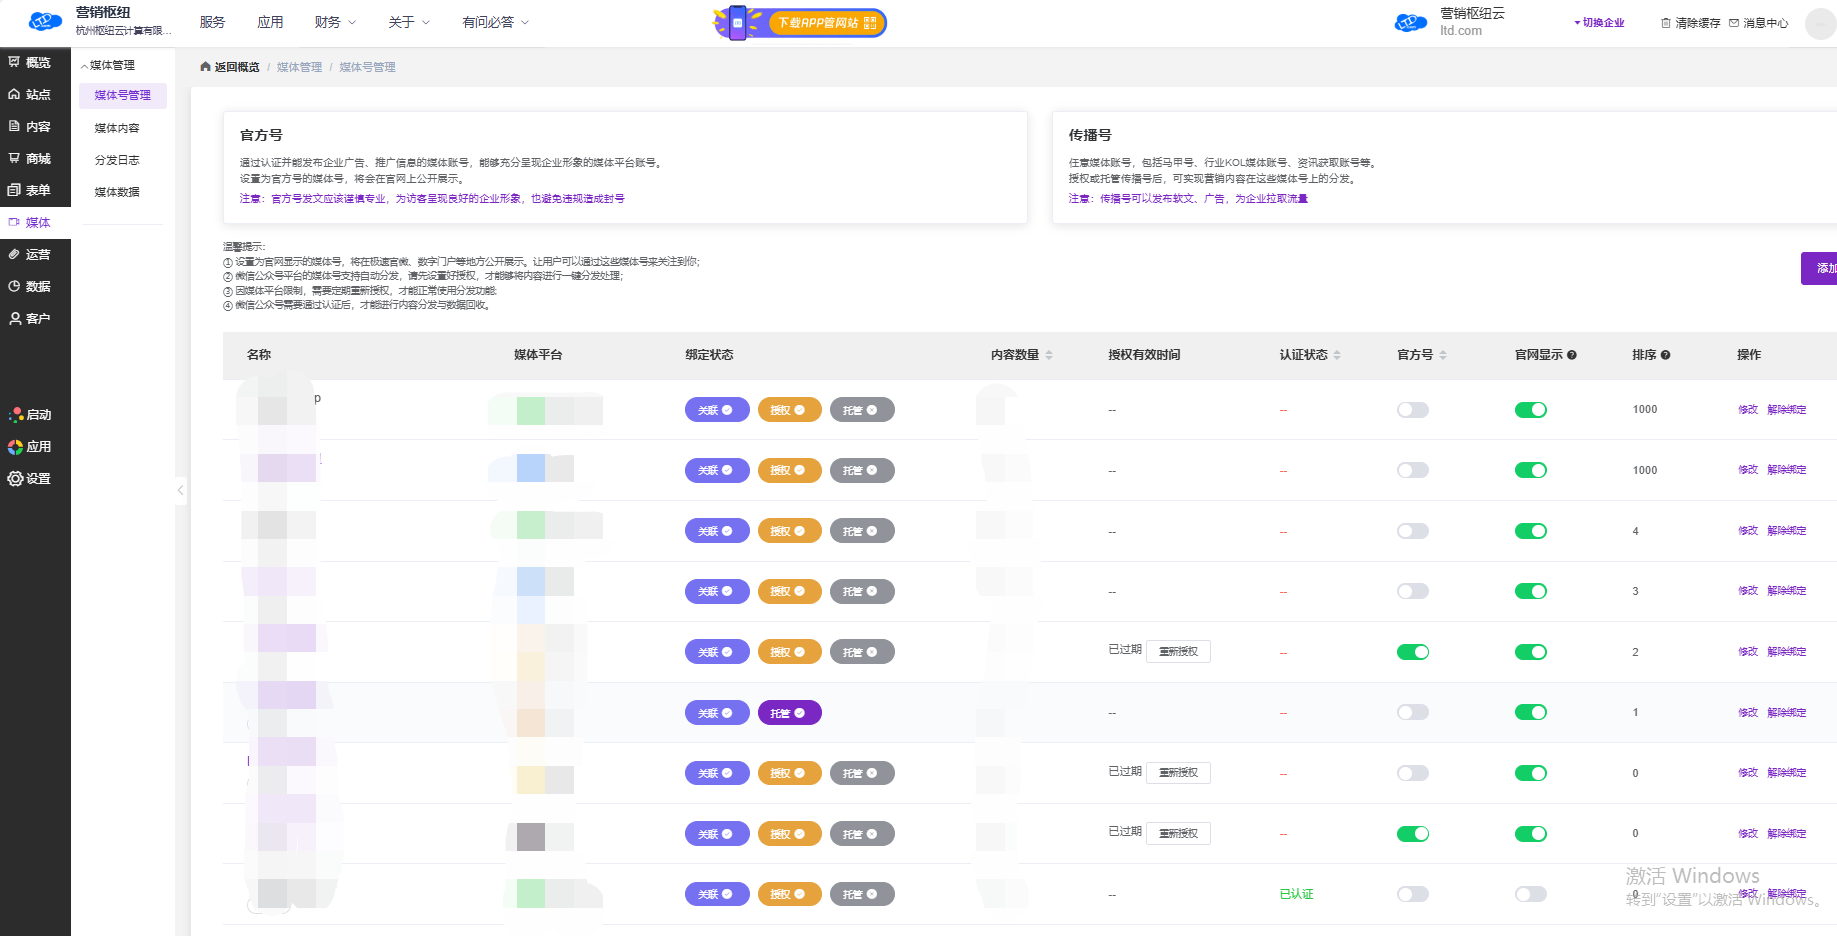Select 媒体数据 from the media submenu
This screenshot has width=1837, height=936.
point(117,192)
